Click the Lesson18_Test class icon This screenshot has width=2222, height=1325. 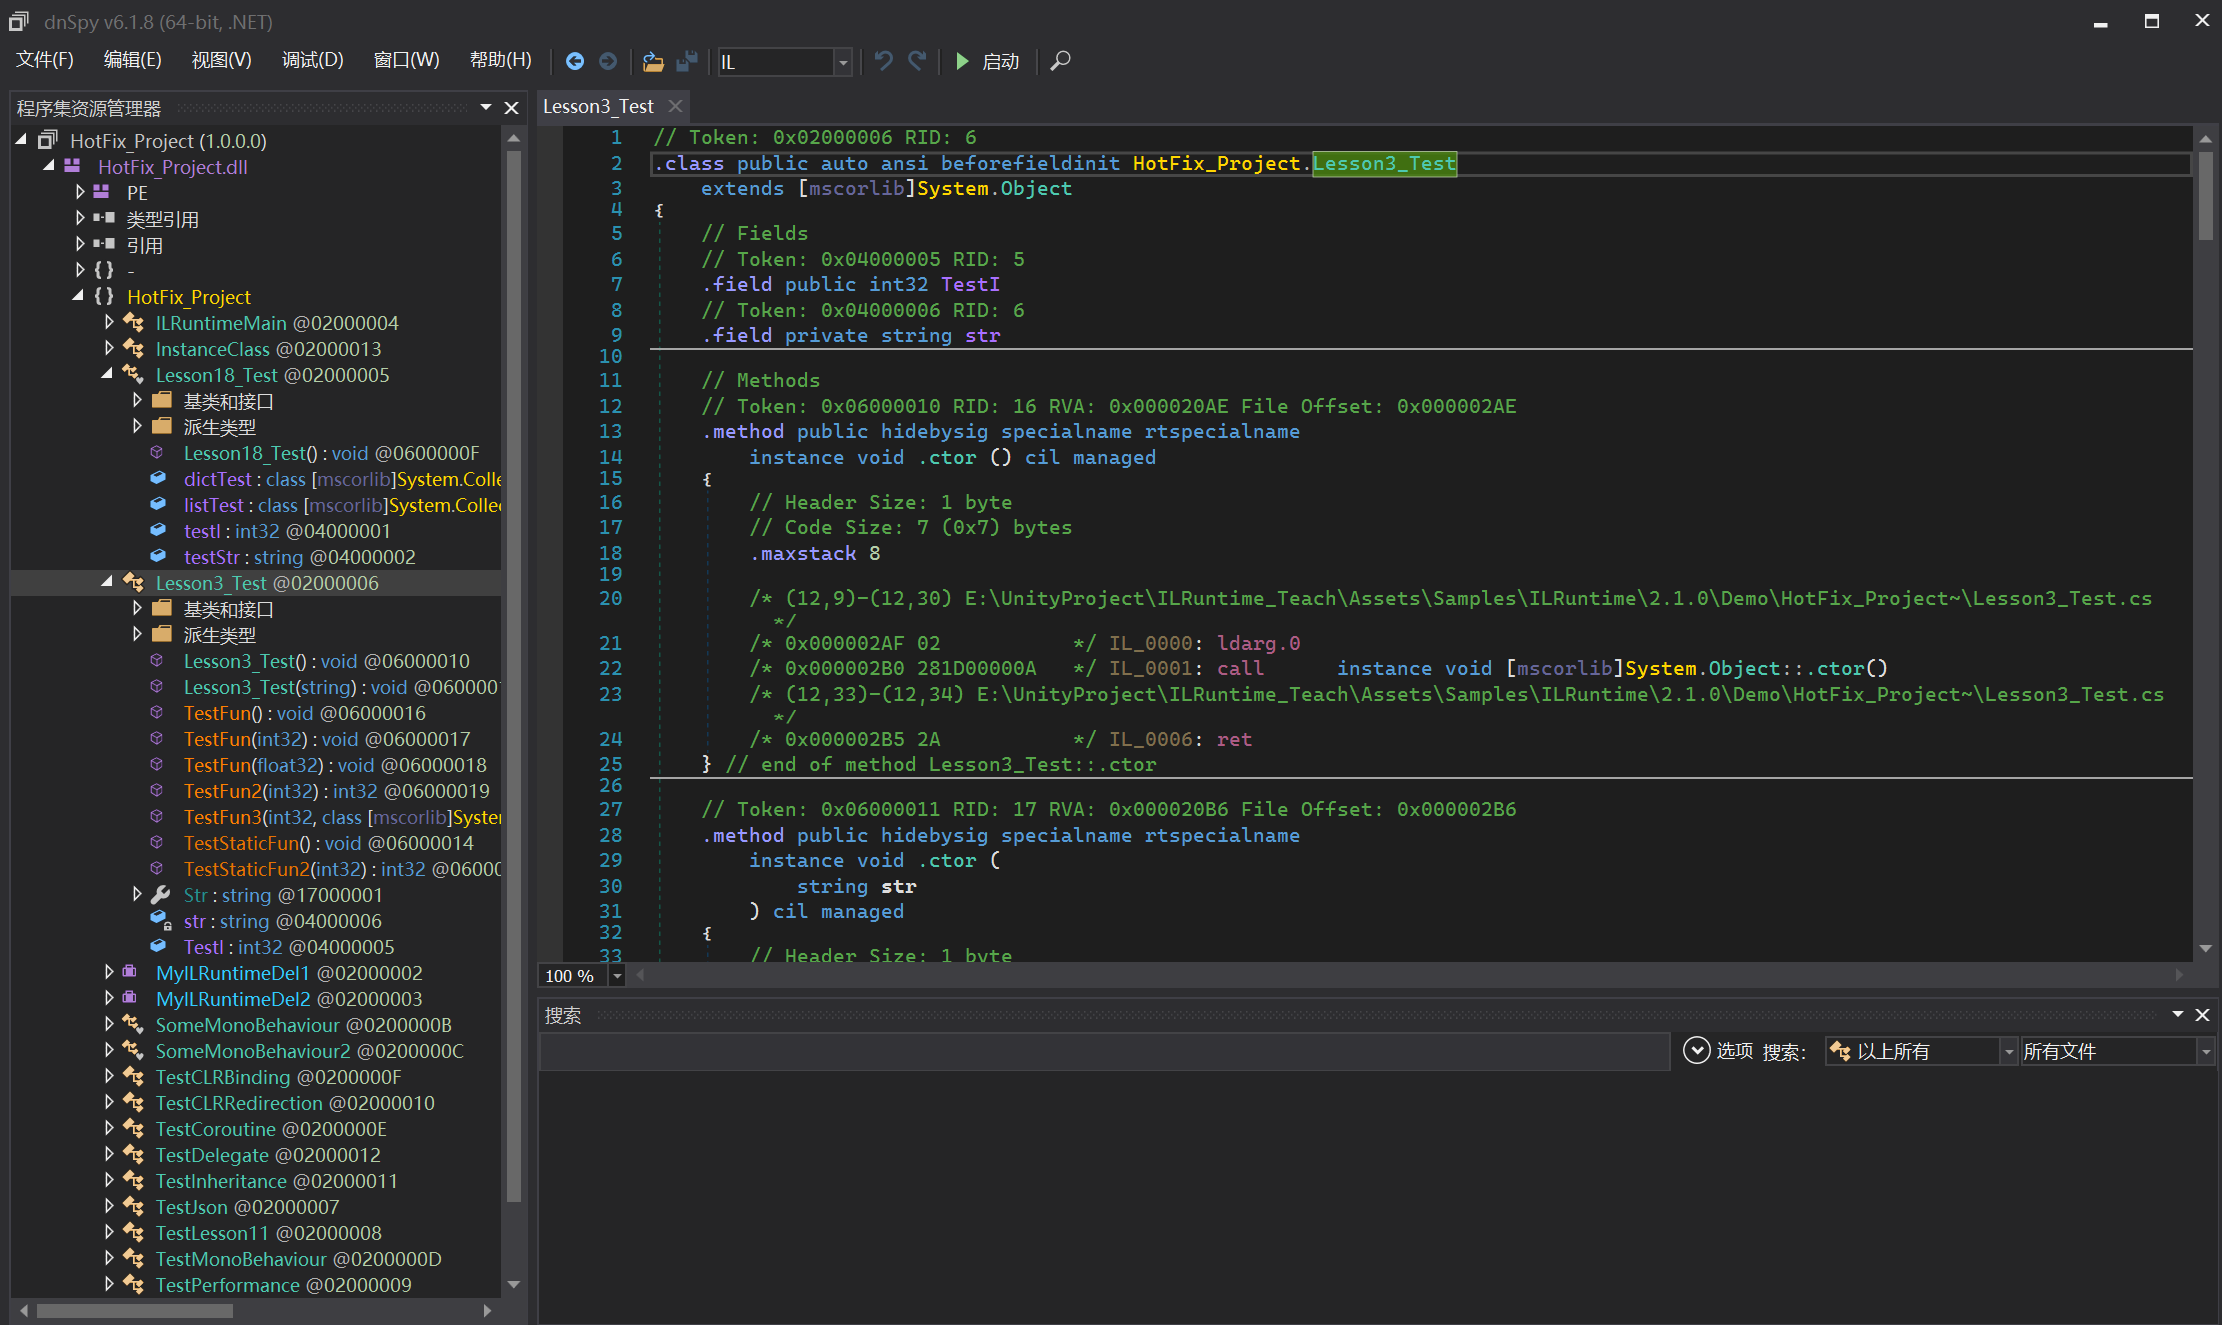[x=133, y=374]
